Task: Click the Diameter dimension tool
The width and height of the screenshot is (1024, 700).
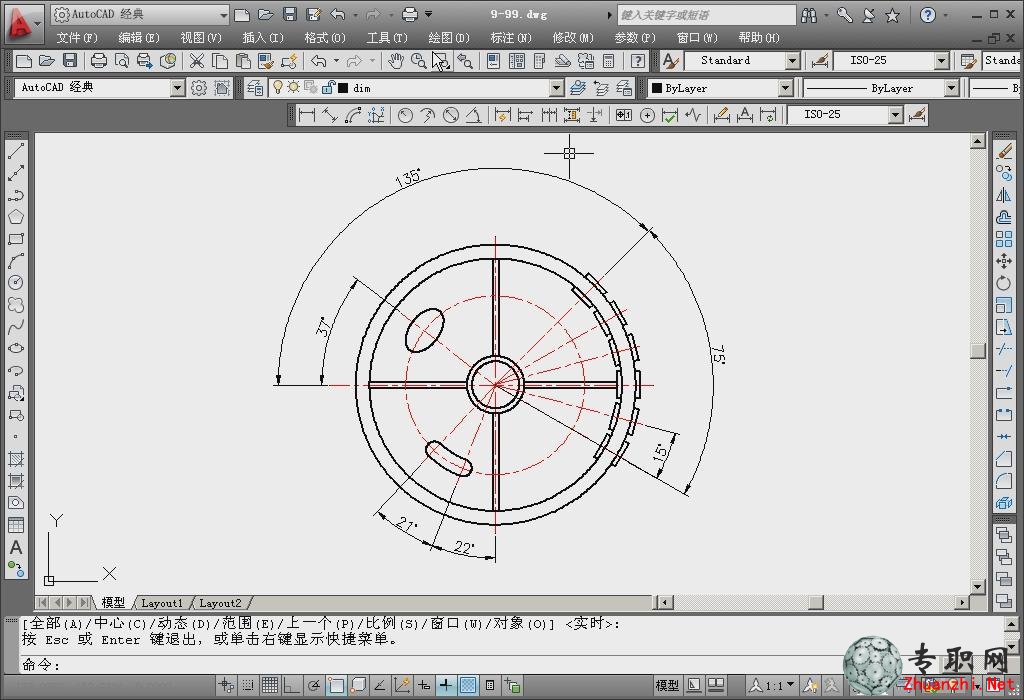Action: [451, 116]
